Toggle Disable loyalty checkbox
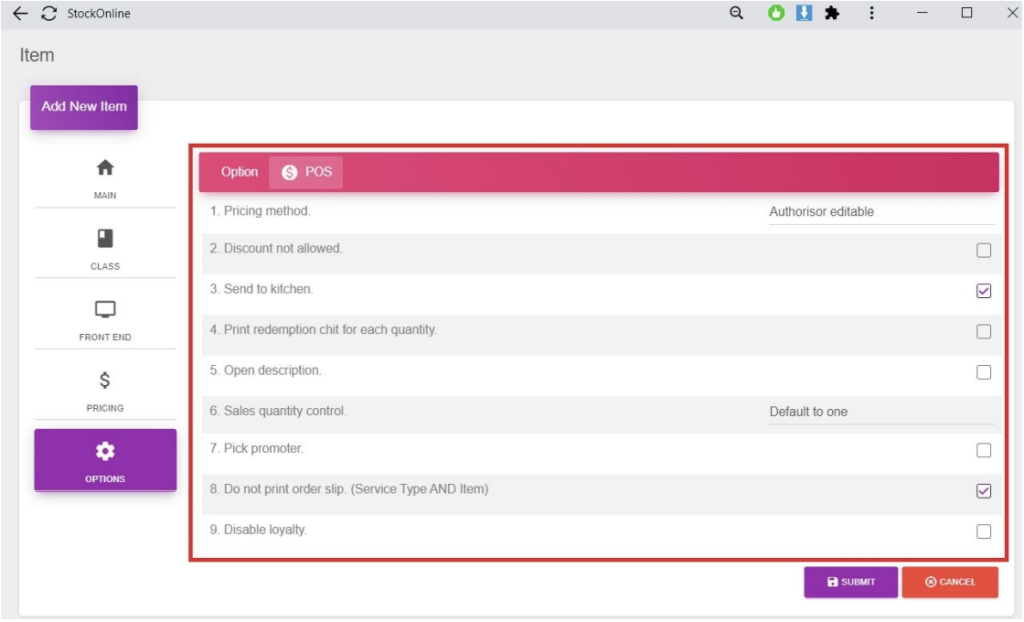This screenshot has width=1024, height=622. point(984,531)
